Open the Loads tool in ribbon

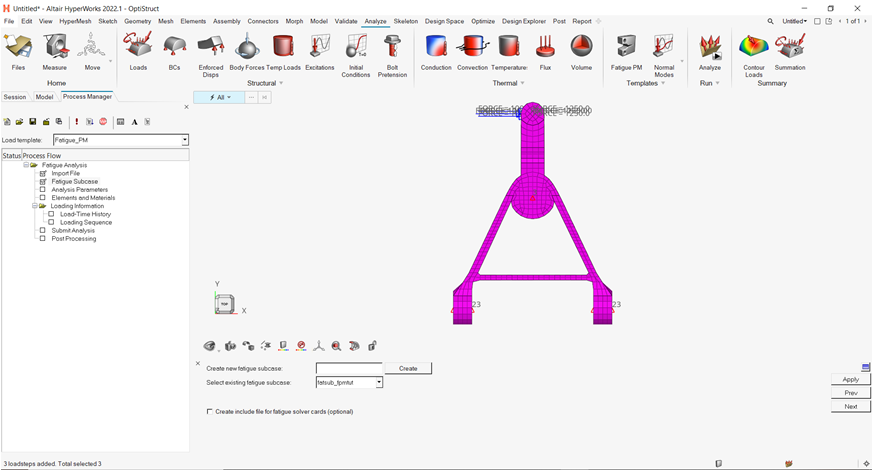click(x=138, y=46)
